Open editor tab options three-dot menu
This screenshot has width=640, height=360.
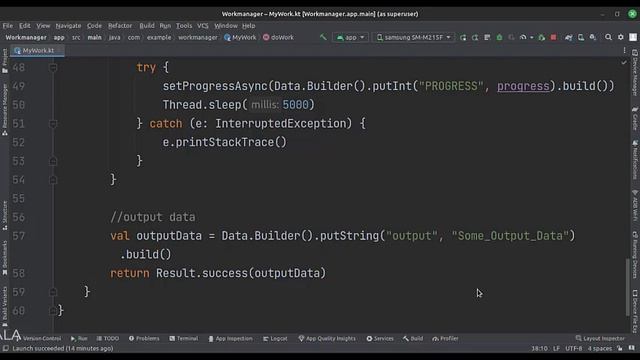click(624, 50)
